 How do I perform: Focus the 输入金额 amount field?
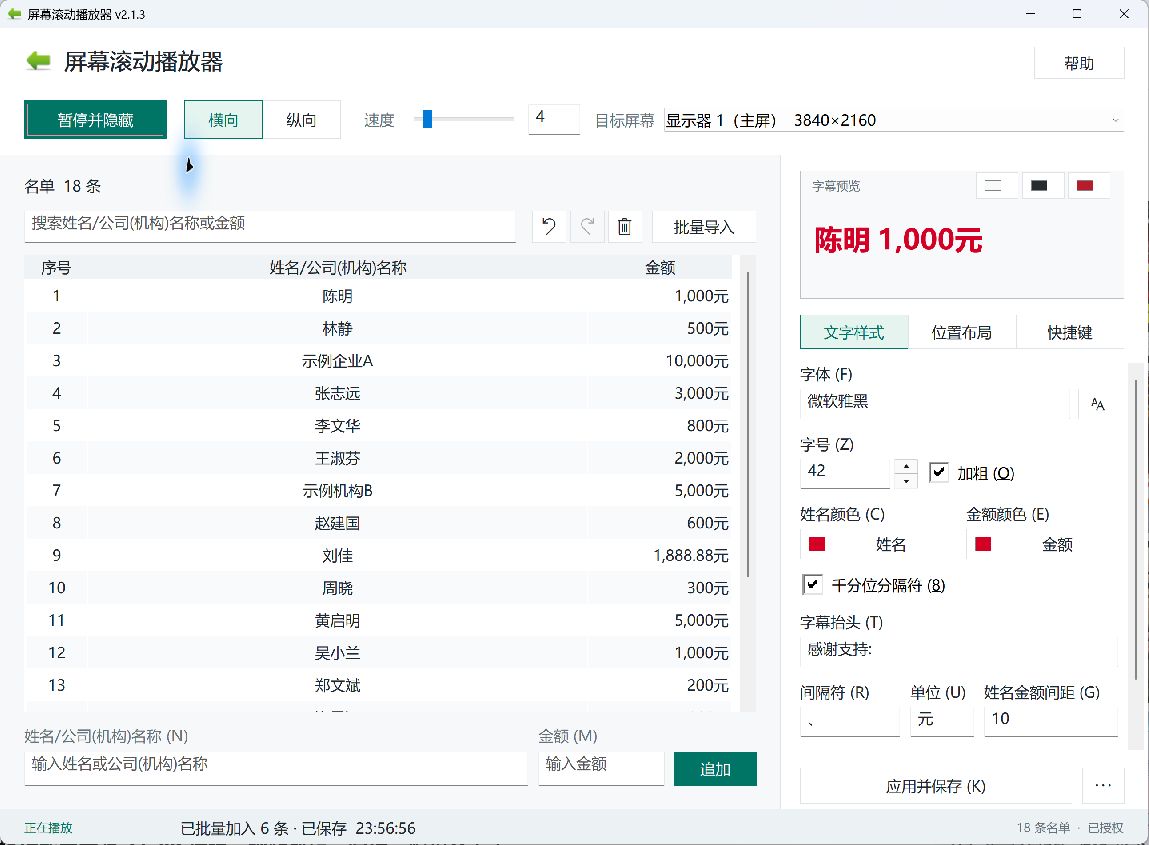[x=601, y=767]
